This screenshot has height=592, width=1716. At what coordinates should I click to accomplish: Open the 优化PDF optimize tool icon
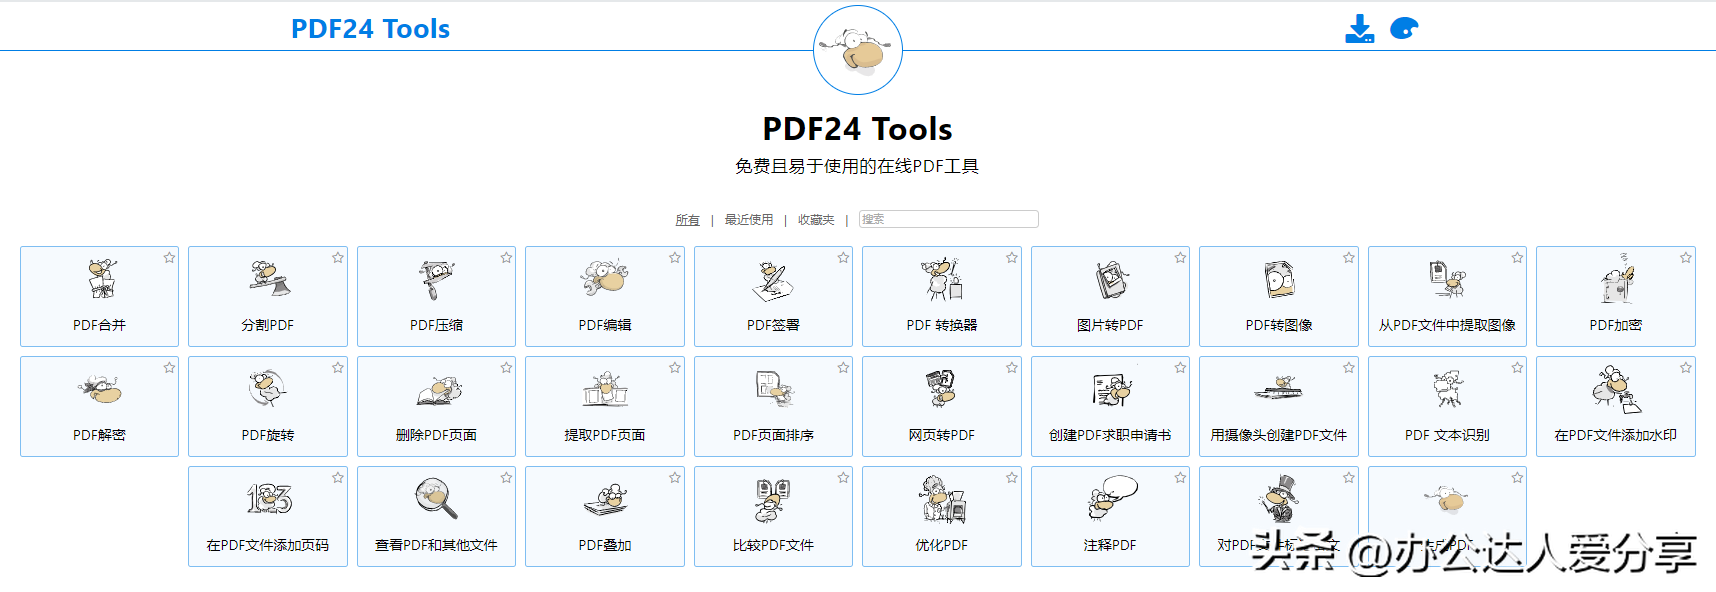942,499
